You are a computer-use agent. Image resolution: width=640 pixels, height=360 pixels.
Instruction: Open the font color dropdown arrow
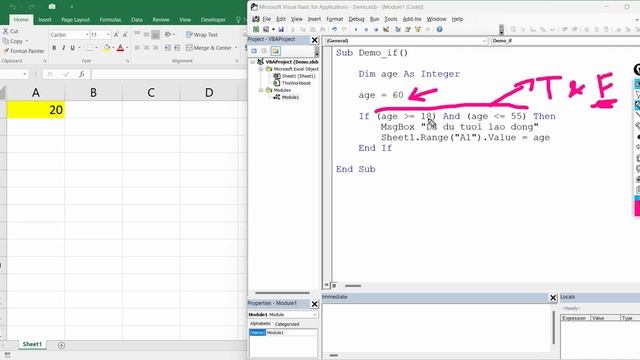click(x=127, y=48)
